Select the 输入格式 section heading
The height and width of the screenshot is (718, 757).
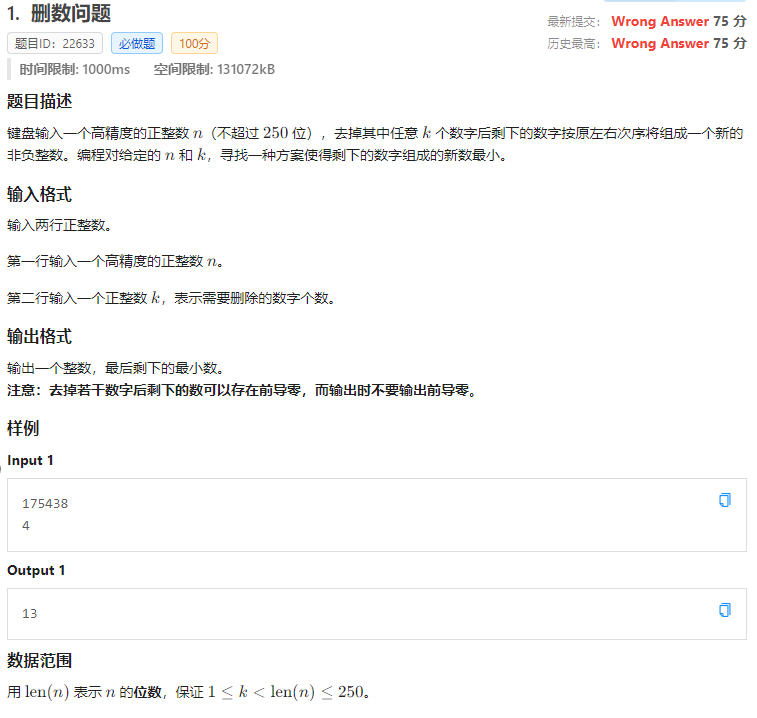39,194
